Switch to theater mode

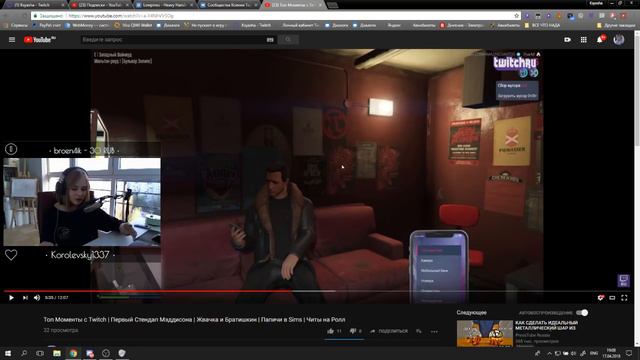click(612, 298)
